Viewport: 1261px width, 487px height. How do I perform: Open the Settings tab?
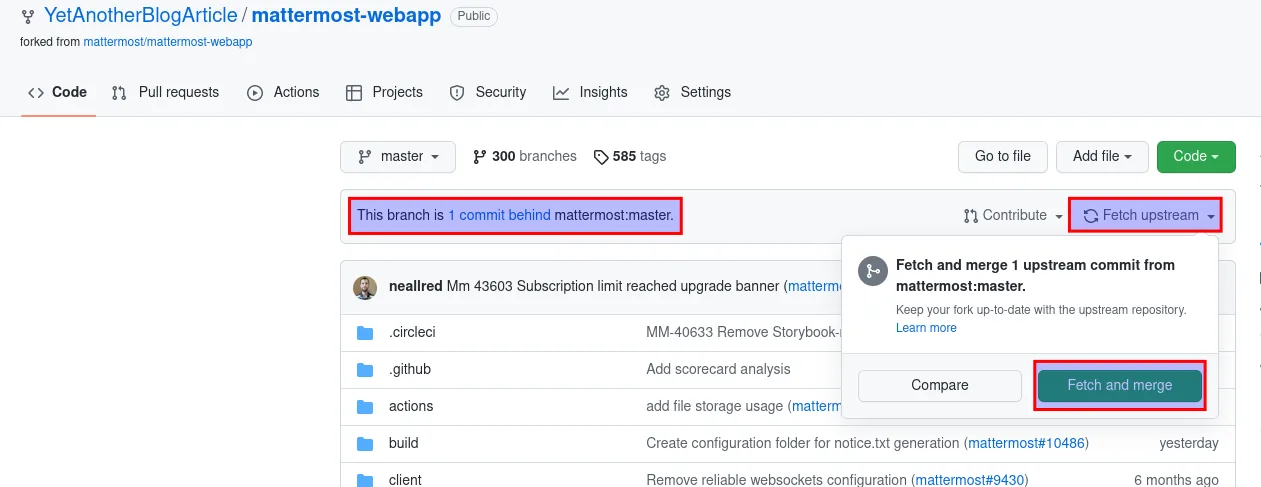click(x=692, y=92)
